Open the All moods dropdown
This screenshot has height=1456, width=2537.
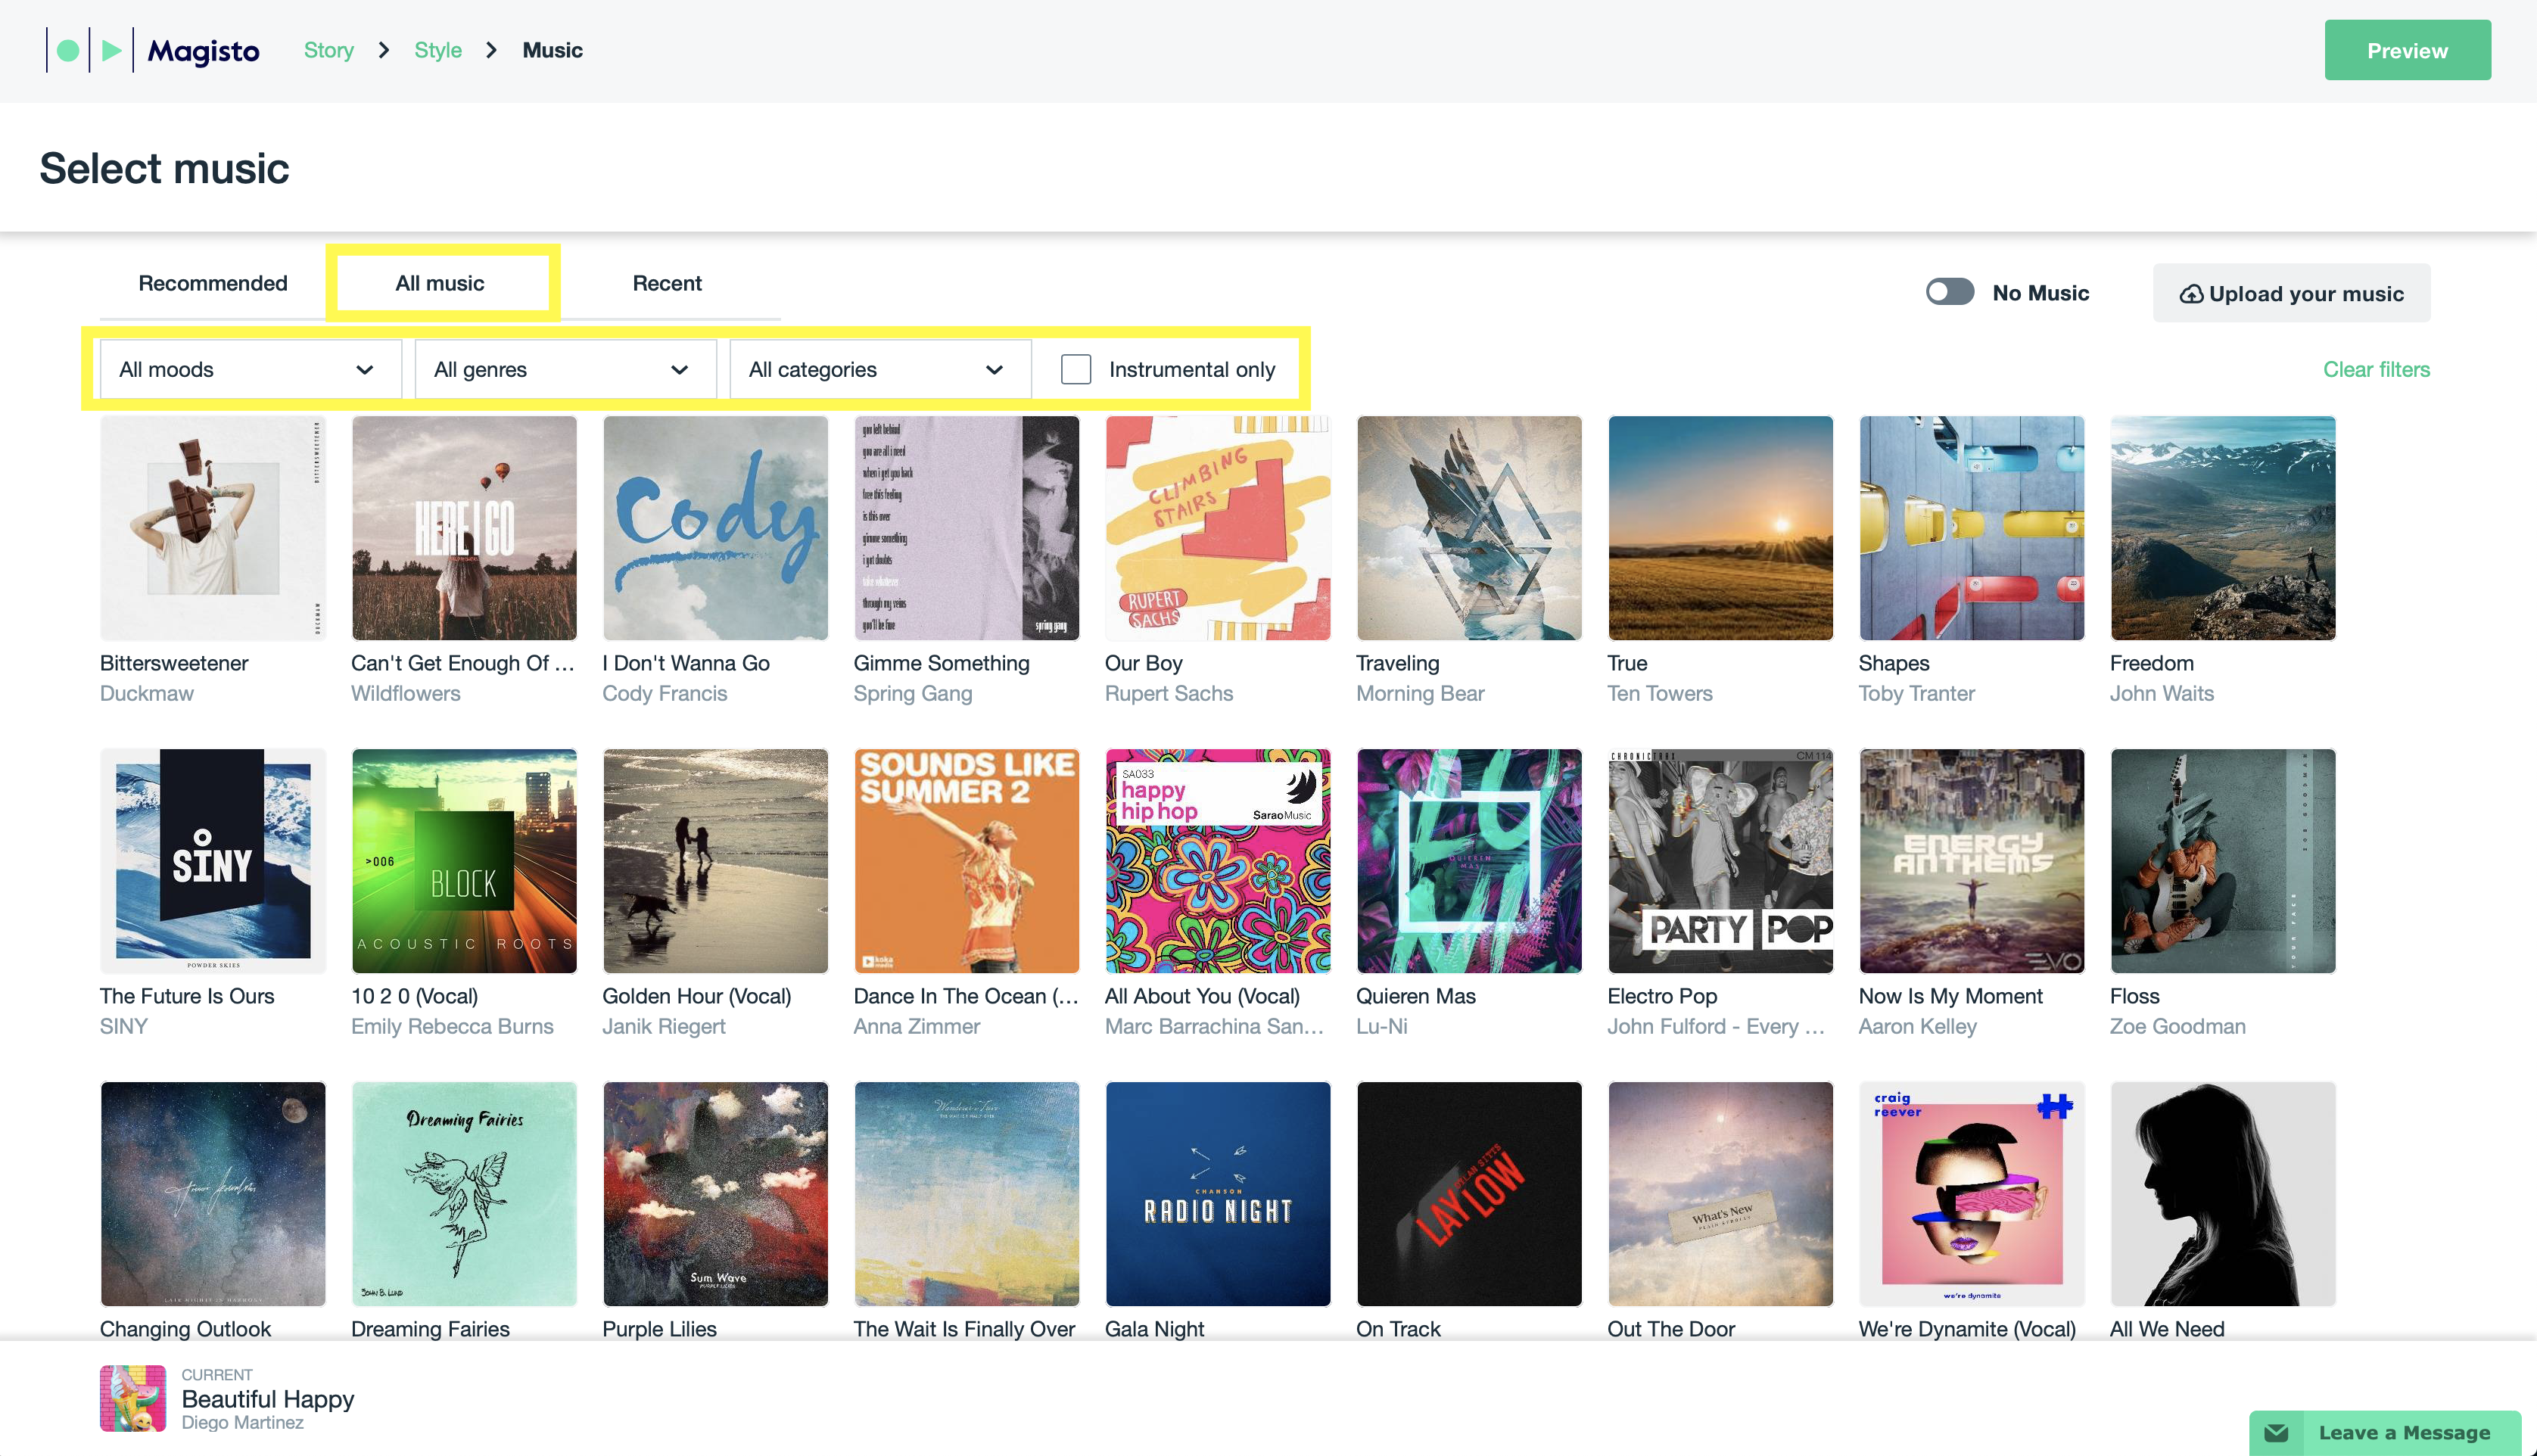pos(250,369)
